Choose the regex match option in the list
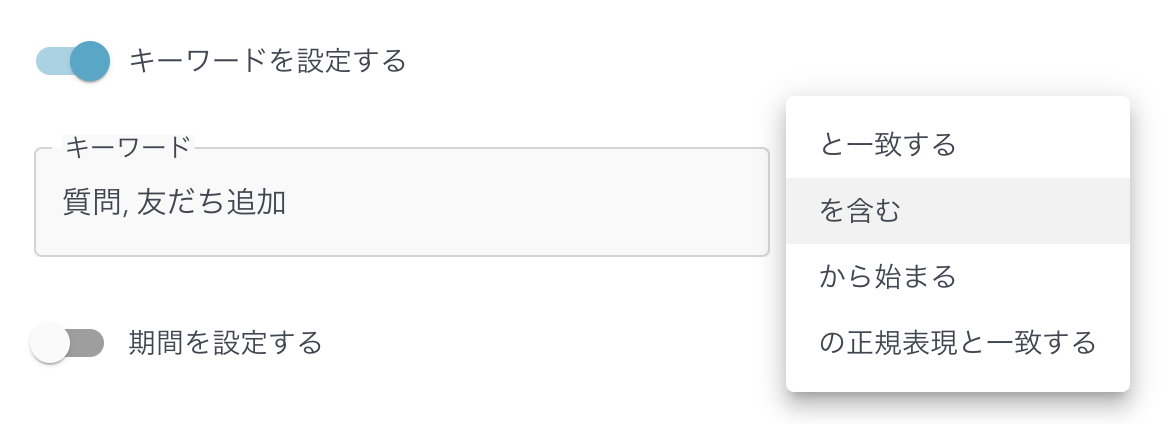Screen dimensions: 1170x424 [x=957, y=343]
